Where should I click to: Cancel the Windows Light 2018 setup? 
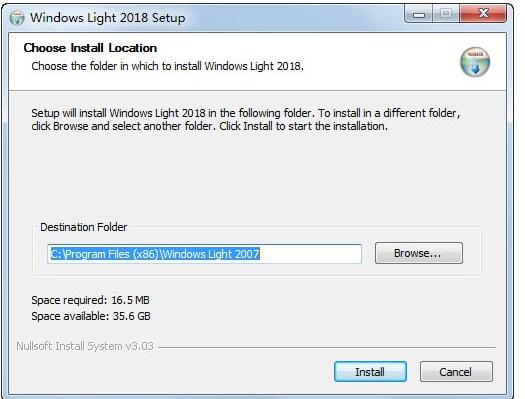coord(456,372)
